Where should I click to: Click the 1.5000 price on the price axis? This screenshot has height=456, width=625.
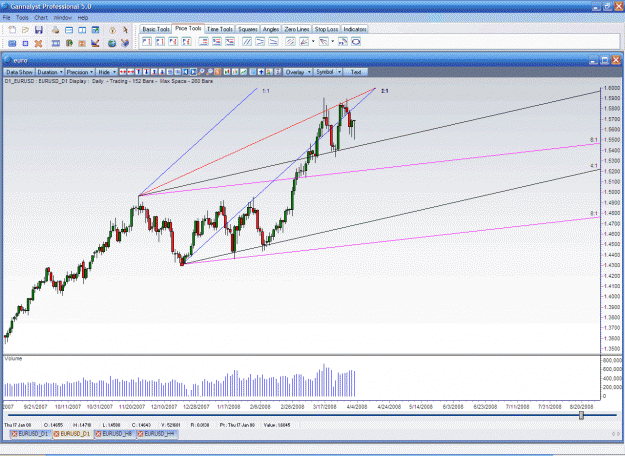[x=612, y=192]
